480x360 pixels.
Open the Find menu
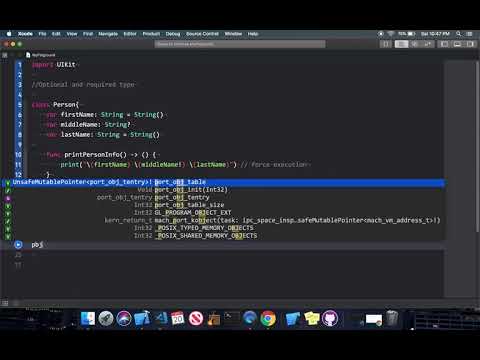pyautogui.click(x=88, y=34)
